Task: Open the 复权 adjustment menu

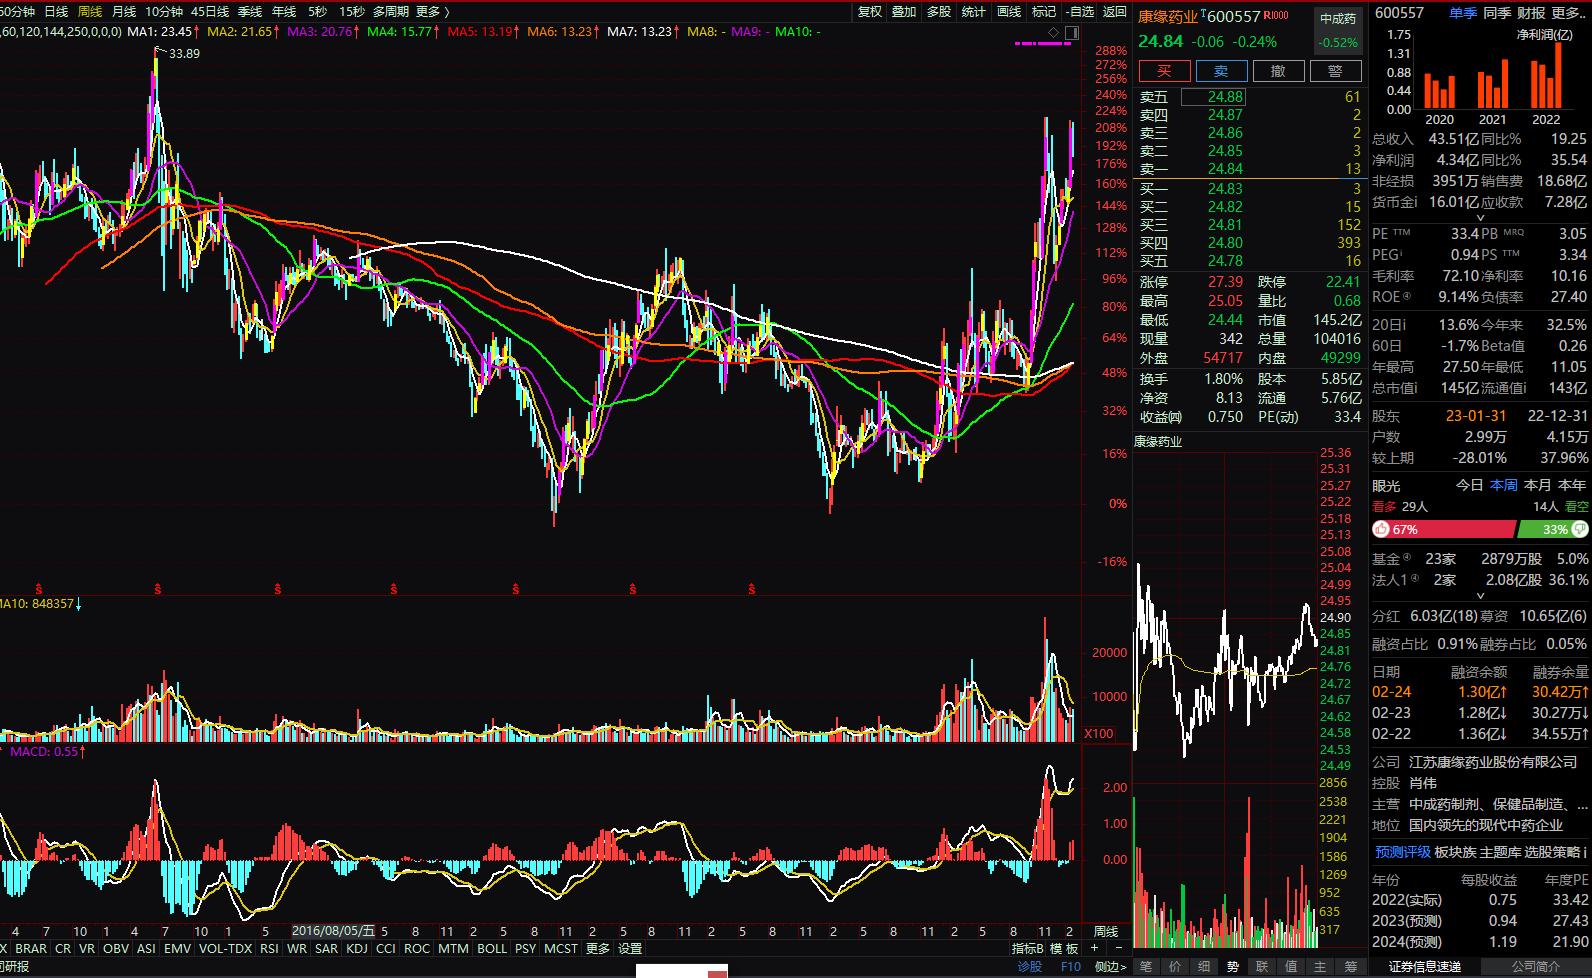Action: 870,12
